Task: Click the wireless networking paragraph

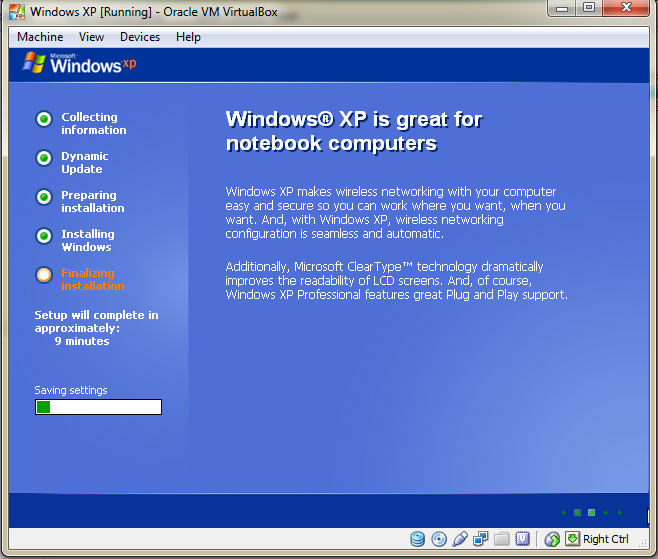Action: pos(395,212)
